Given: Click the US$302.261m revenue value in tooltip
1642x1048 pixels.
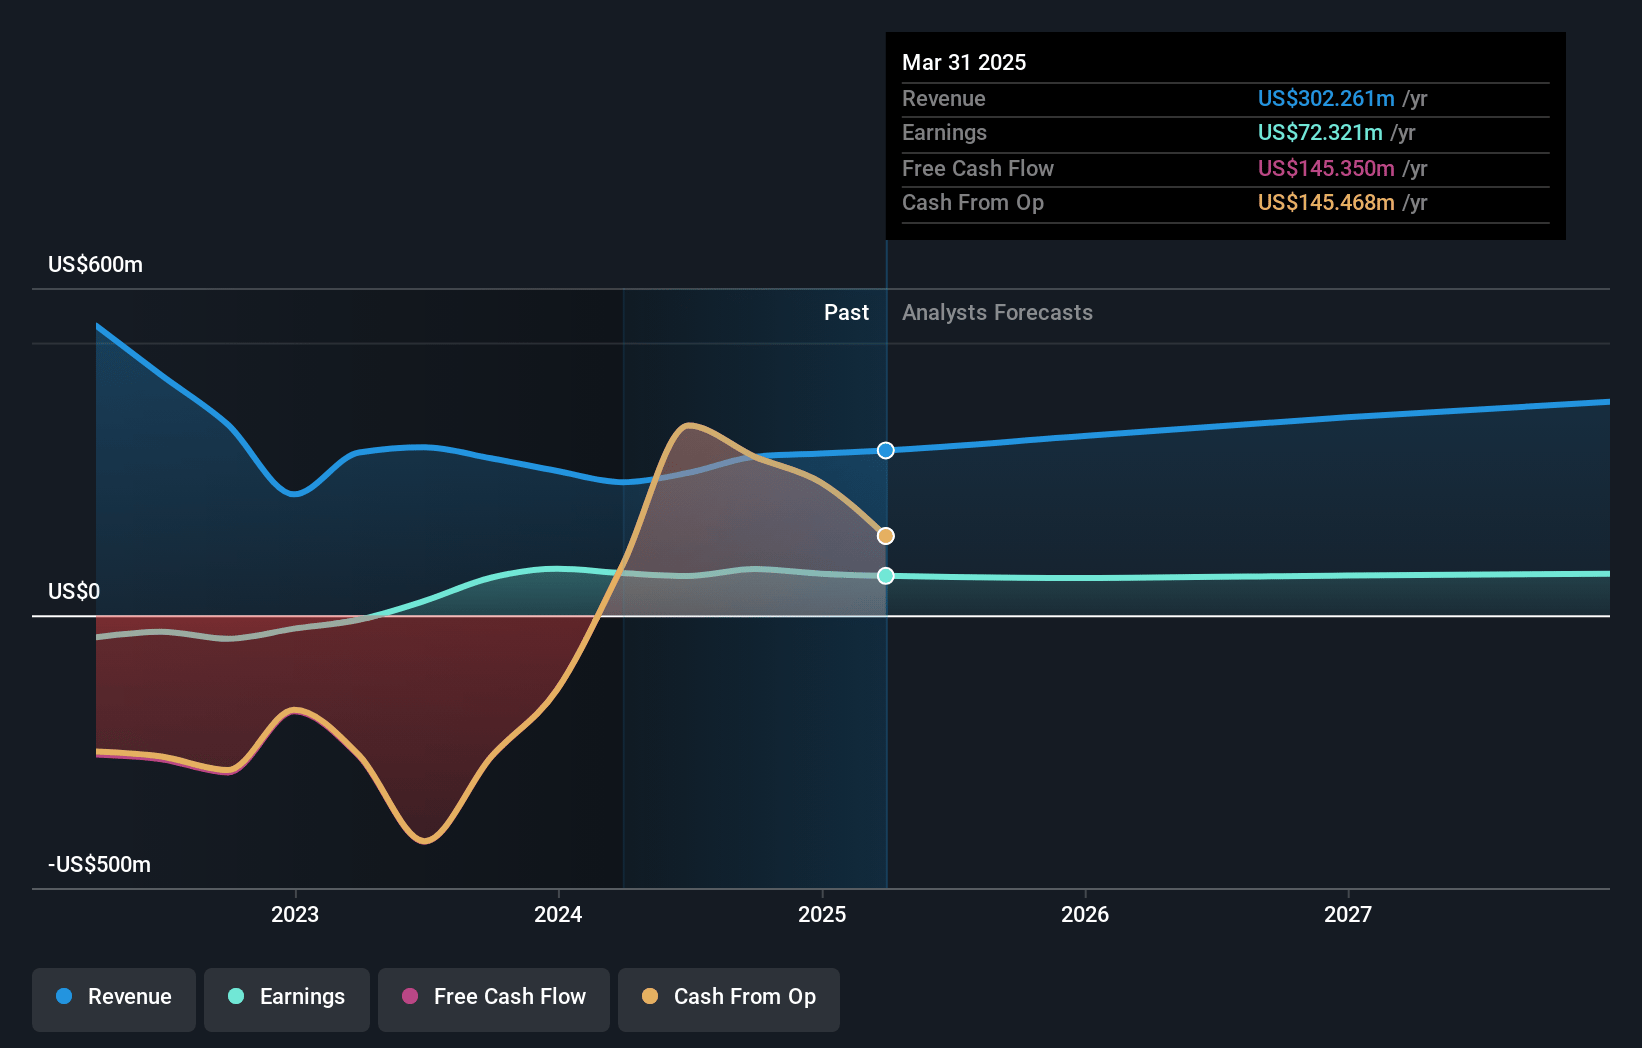Looking at the screenshot, I should (1326, 98).
